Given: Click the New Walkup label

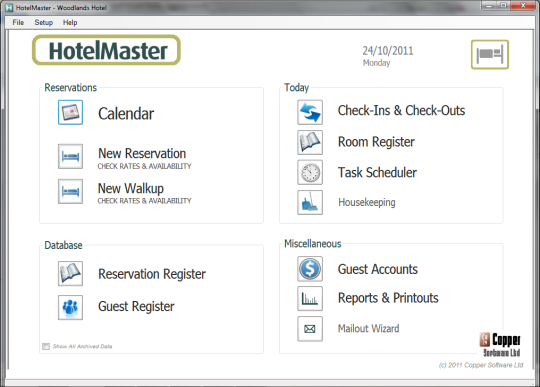Looking at the screenshot, I should click(x=131, y=188).
